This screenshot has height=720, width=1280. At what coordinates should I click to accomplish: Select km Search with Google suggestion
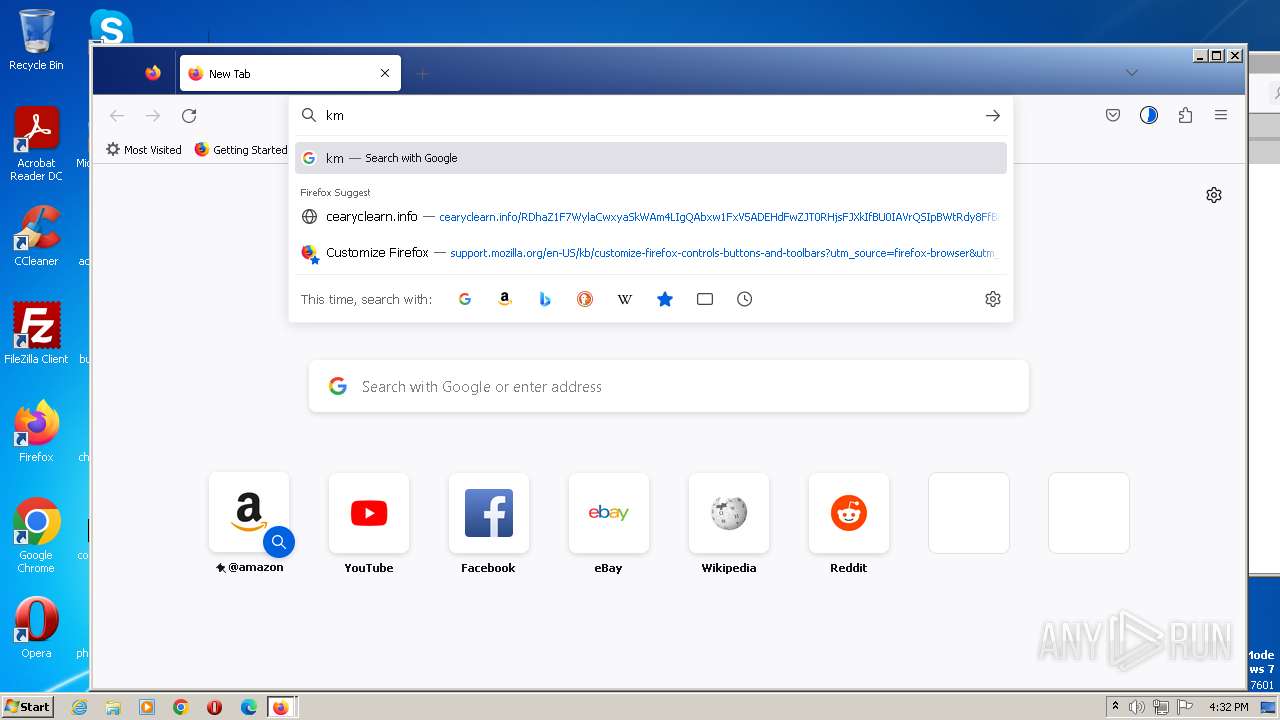(651, 158)
